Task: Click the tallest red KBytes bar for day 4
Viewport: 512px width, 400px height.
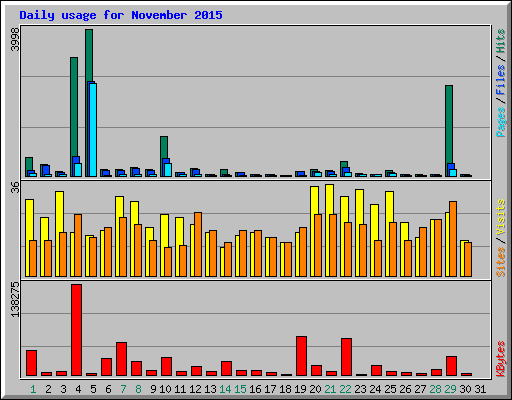Action: coord(76,330)
